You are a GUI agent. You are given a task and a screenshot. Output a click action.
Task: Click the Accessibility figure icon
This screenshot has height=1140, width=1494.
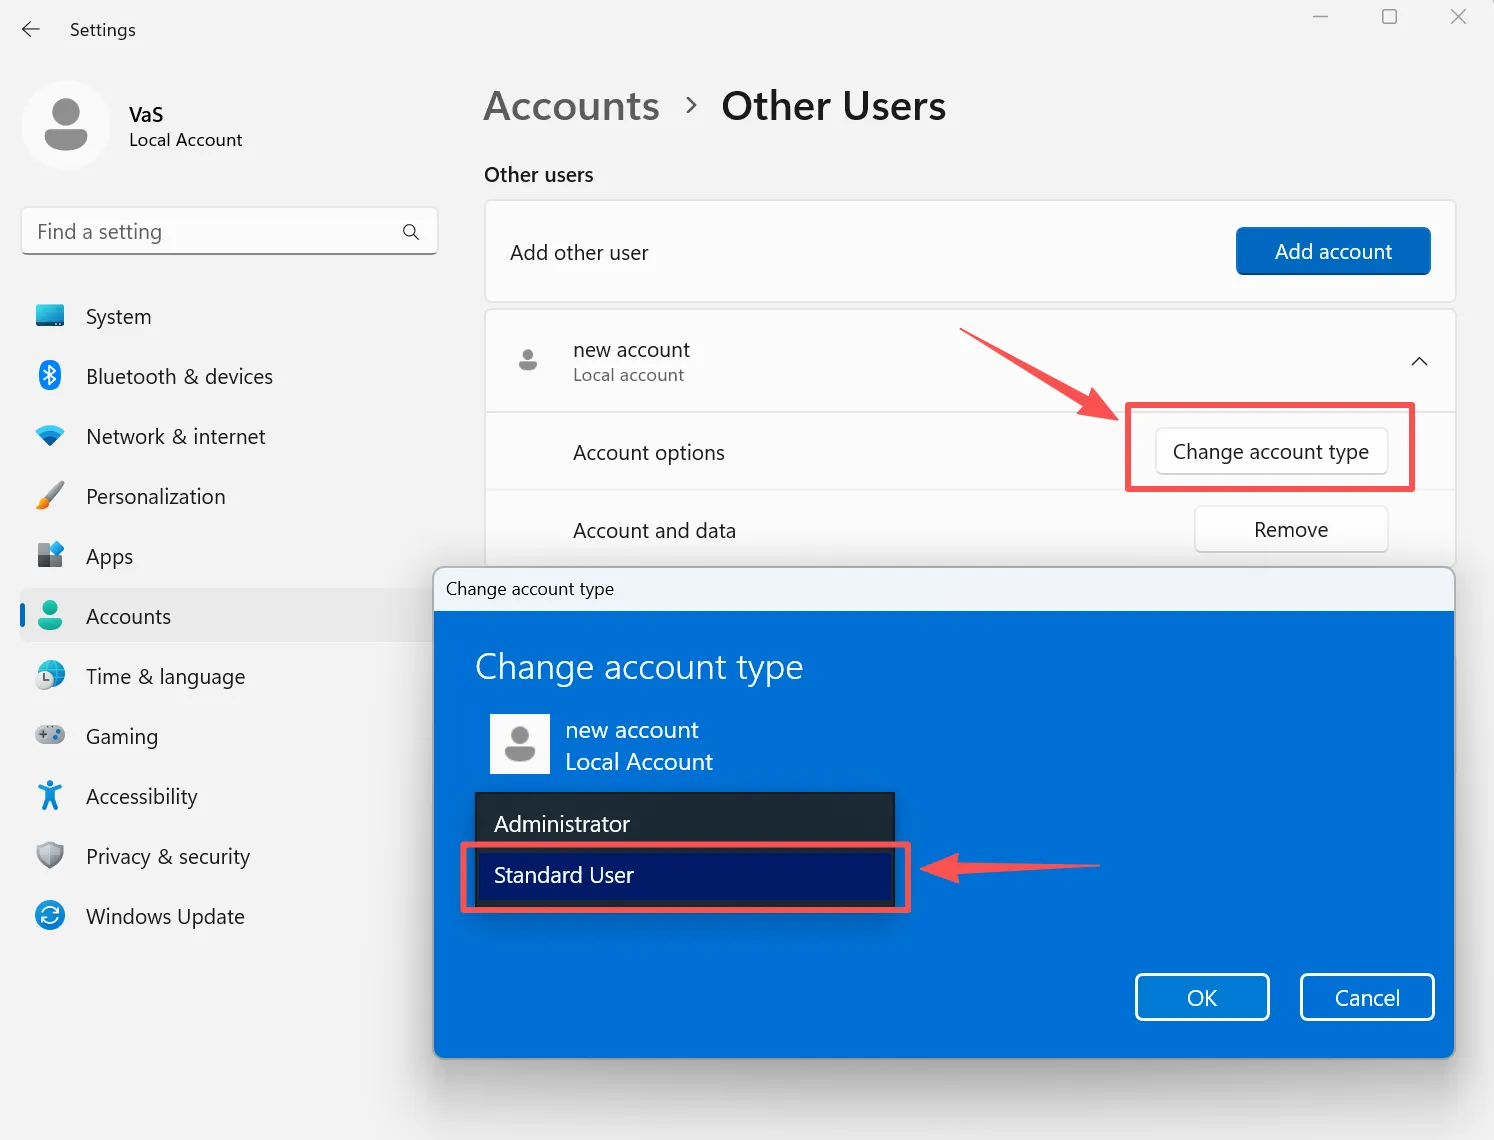click(x=50, y=795)
